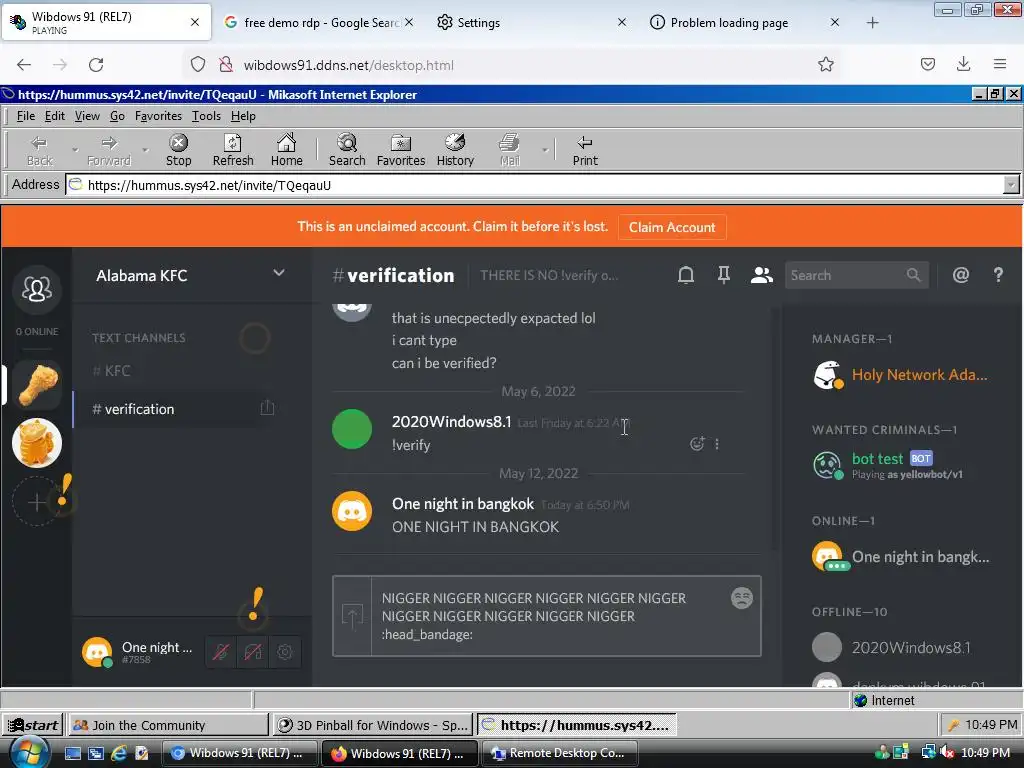The width and height of the screenshot is (1024, 768).
Task: Click username One night in bangkok in chat
Action: pos(462,504)
